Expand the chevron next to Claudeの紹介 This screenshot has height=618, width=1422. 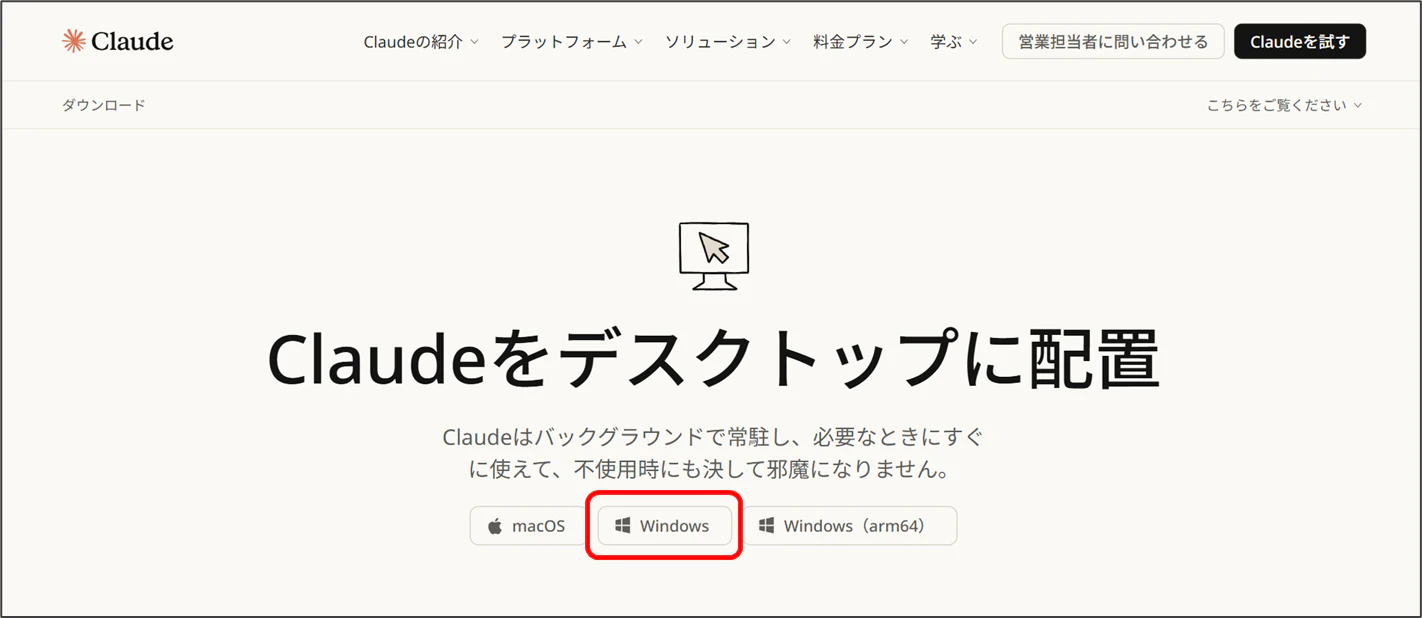pos(474,42)
